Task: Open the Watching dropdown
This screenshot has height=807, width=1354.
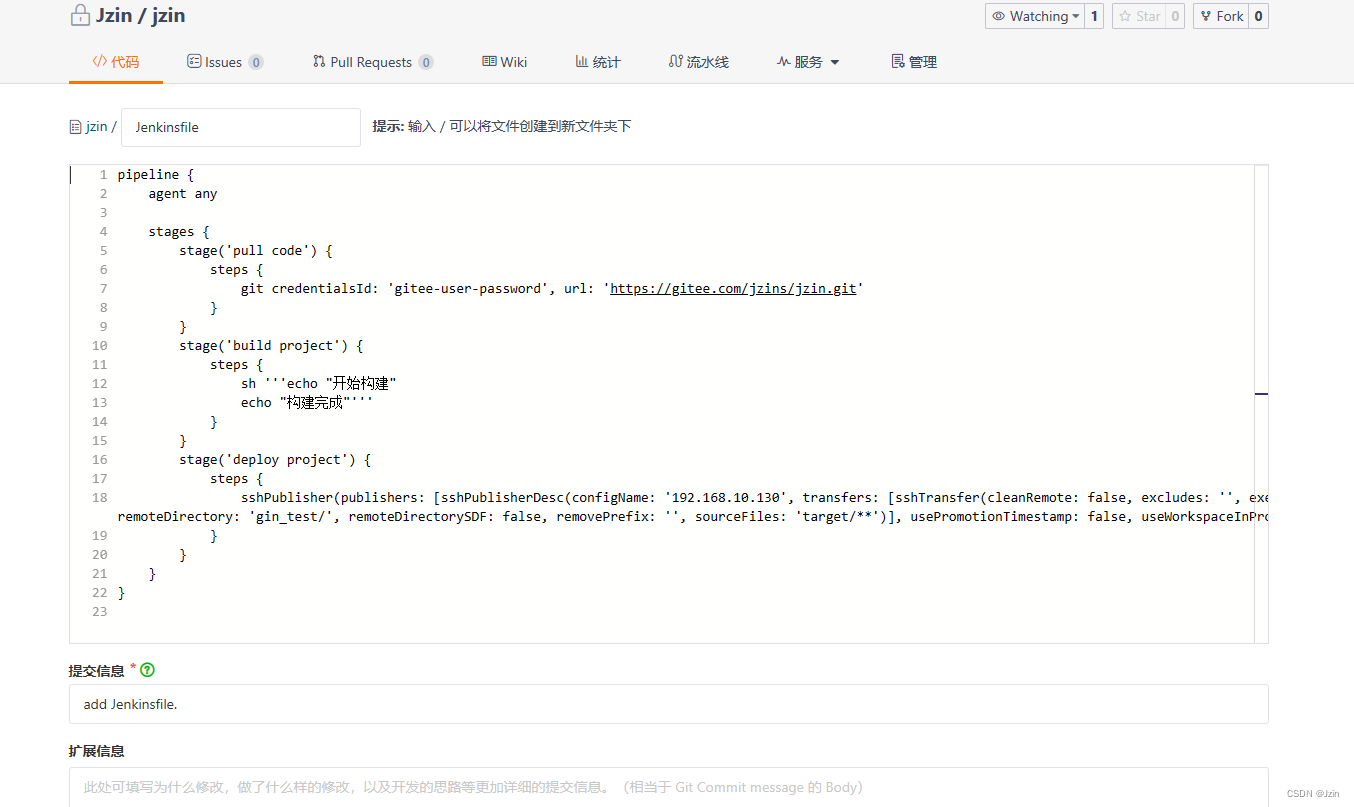Action: (1034, 16)
